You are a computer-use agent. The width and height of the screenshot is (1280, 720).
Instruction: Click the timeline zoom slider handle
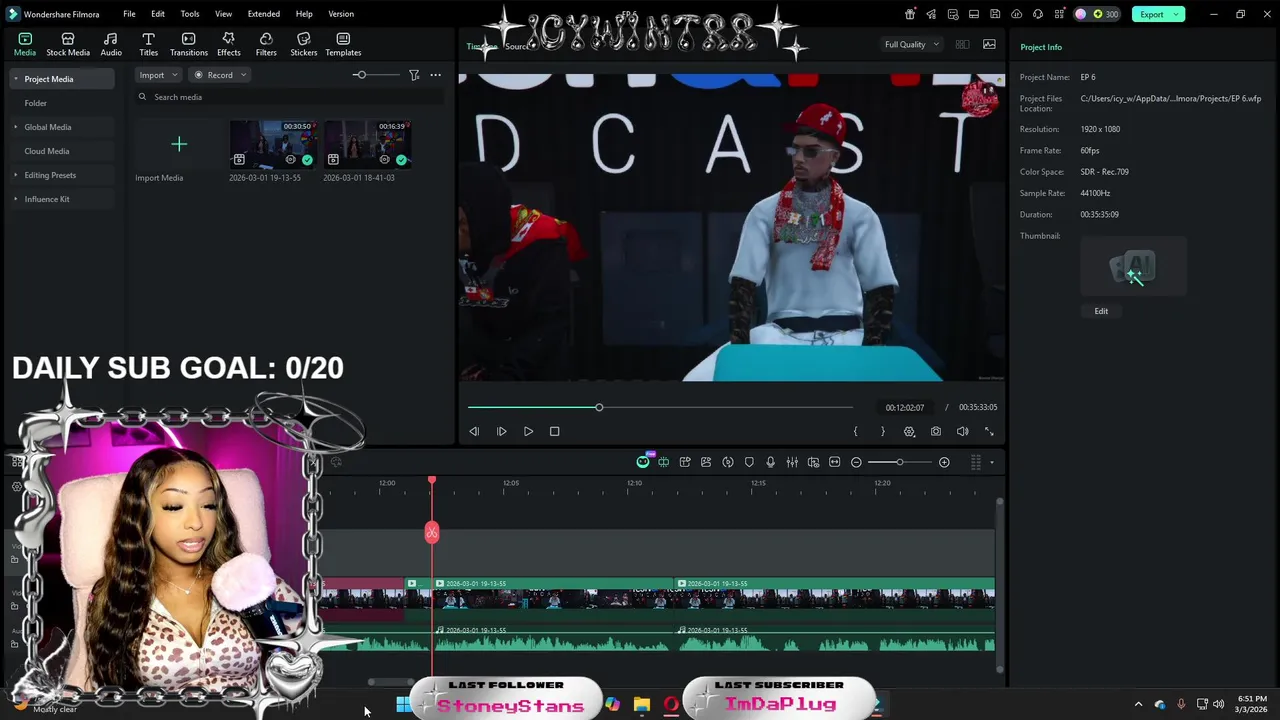click(x=899, y=462)
